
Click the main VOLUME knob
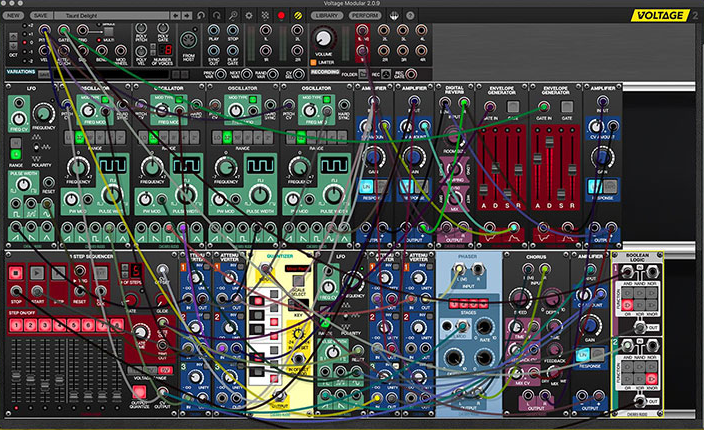(322, 39)
